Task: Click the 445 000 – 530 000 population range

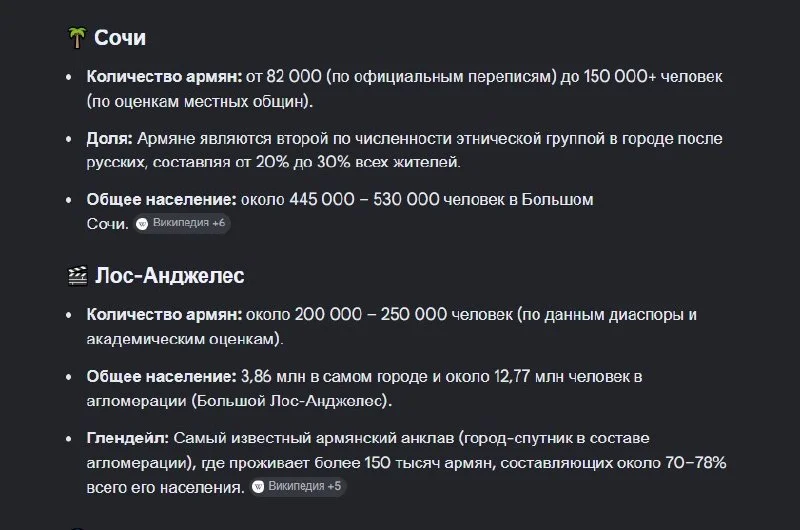Action: (364, 199)
